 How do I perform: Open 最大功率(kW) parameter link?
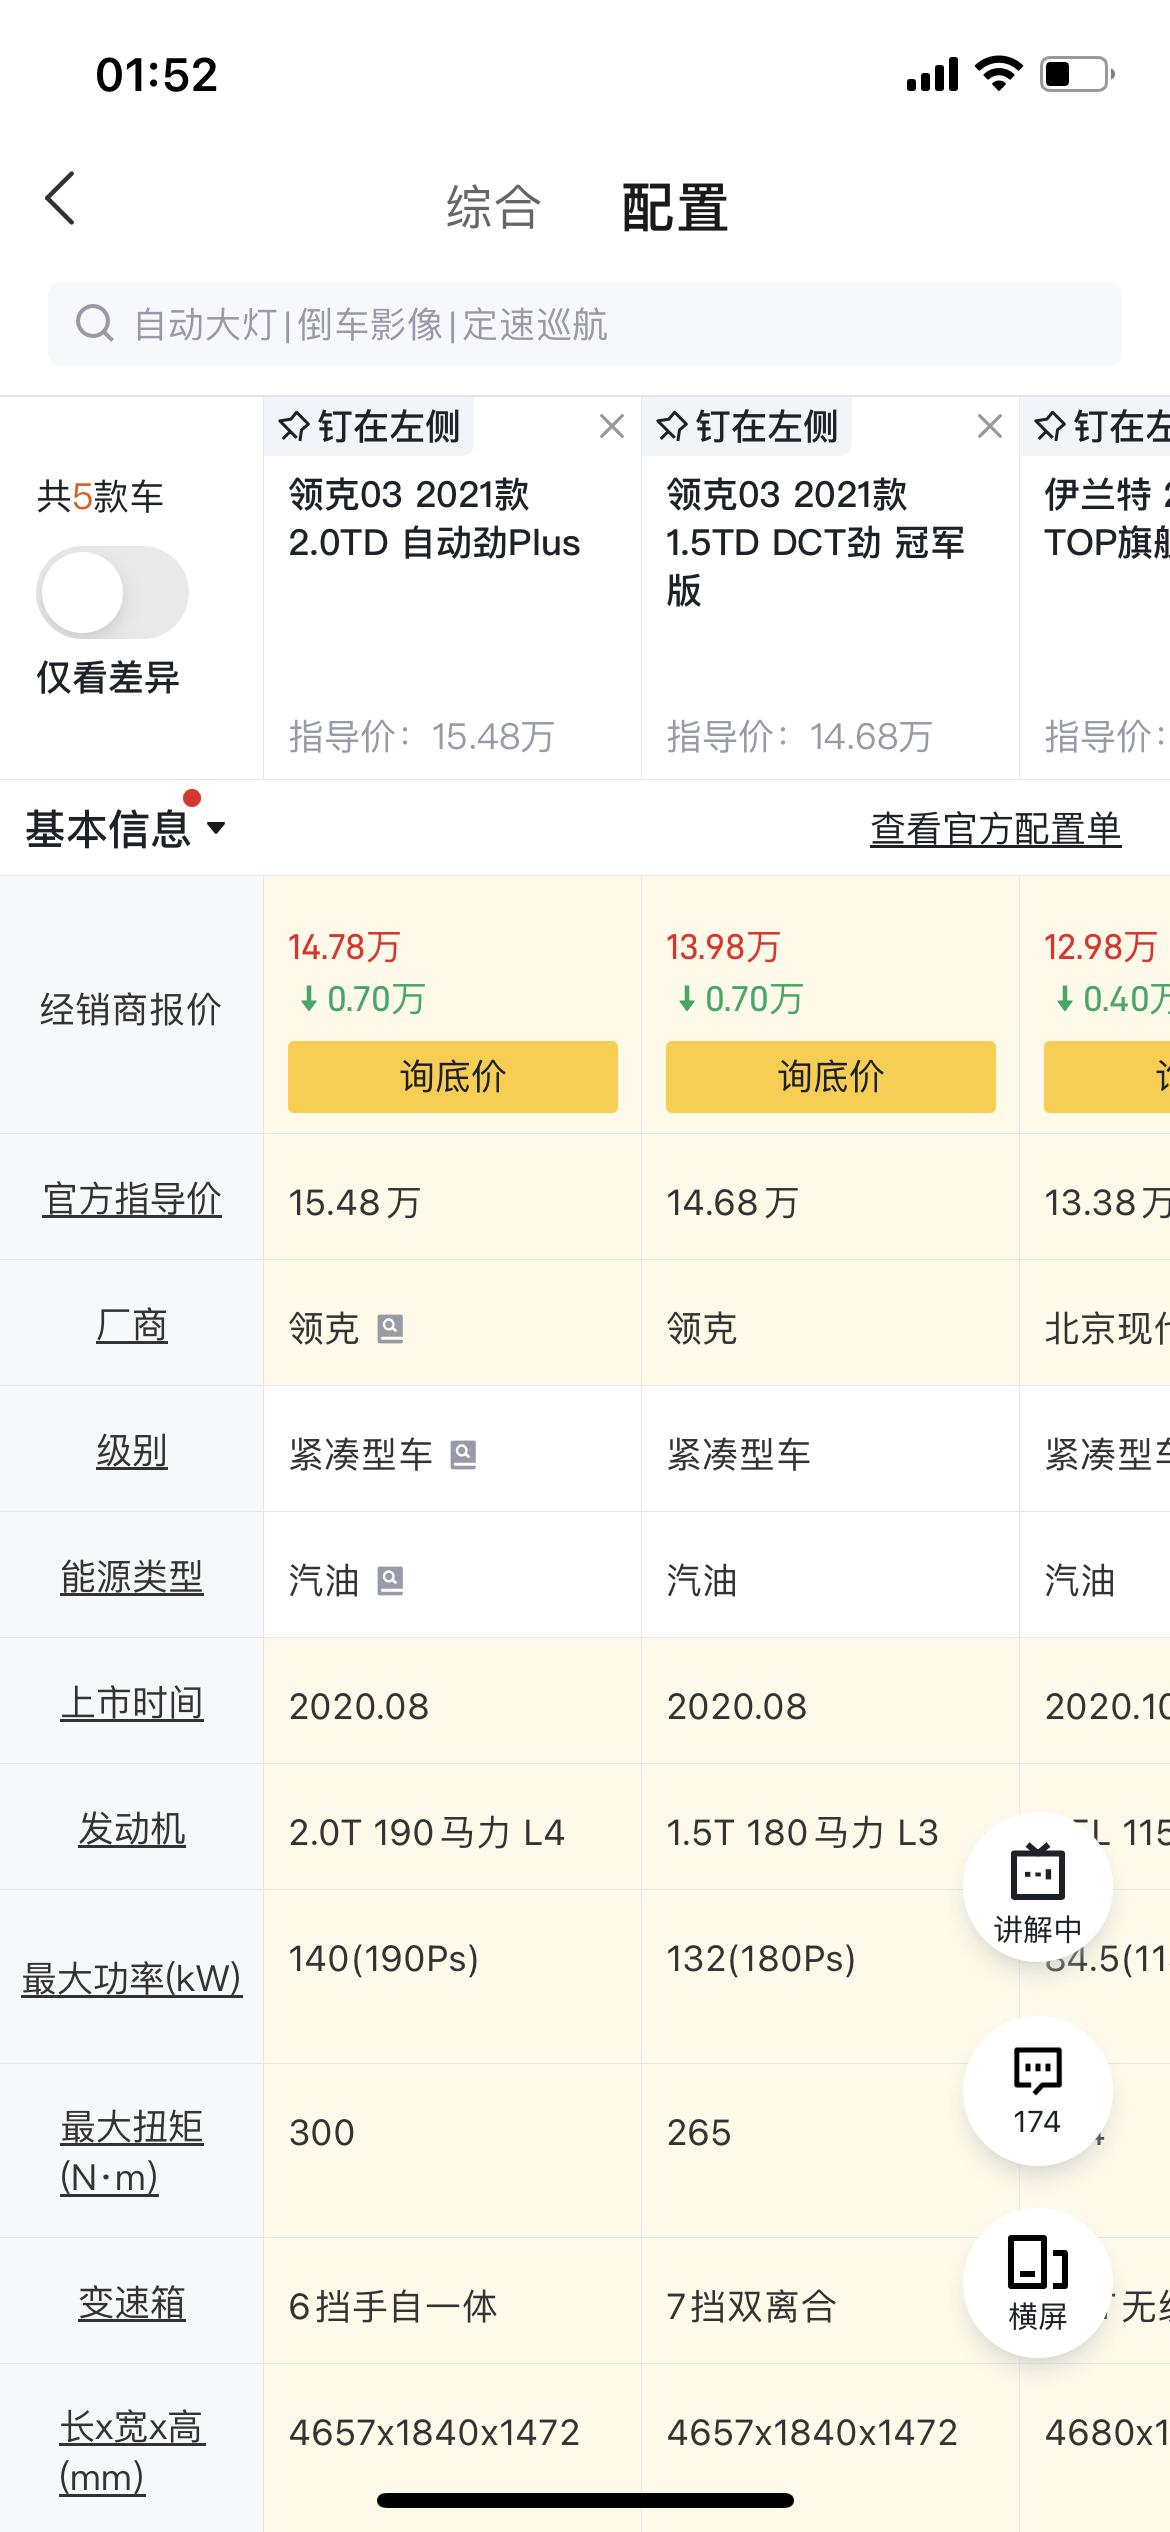(132, 1978)
